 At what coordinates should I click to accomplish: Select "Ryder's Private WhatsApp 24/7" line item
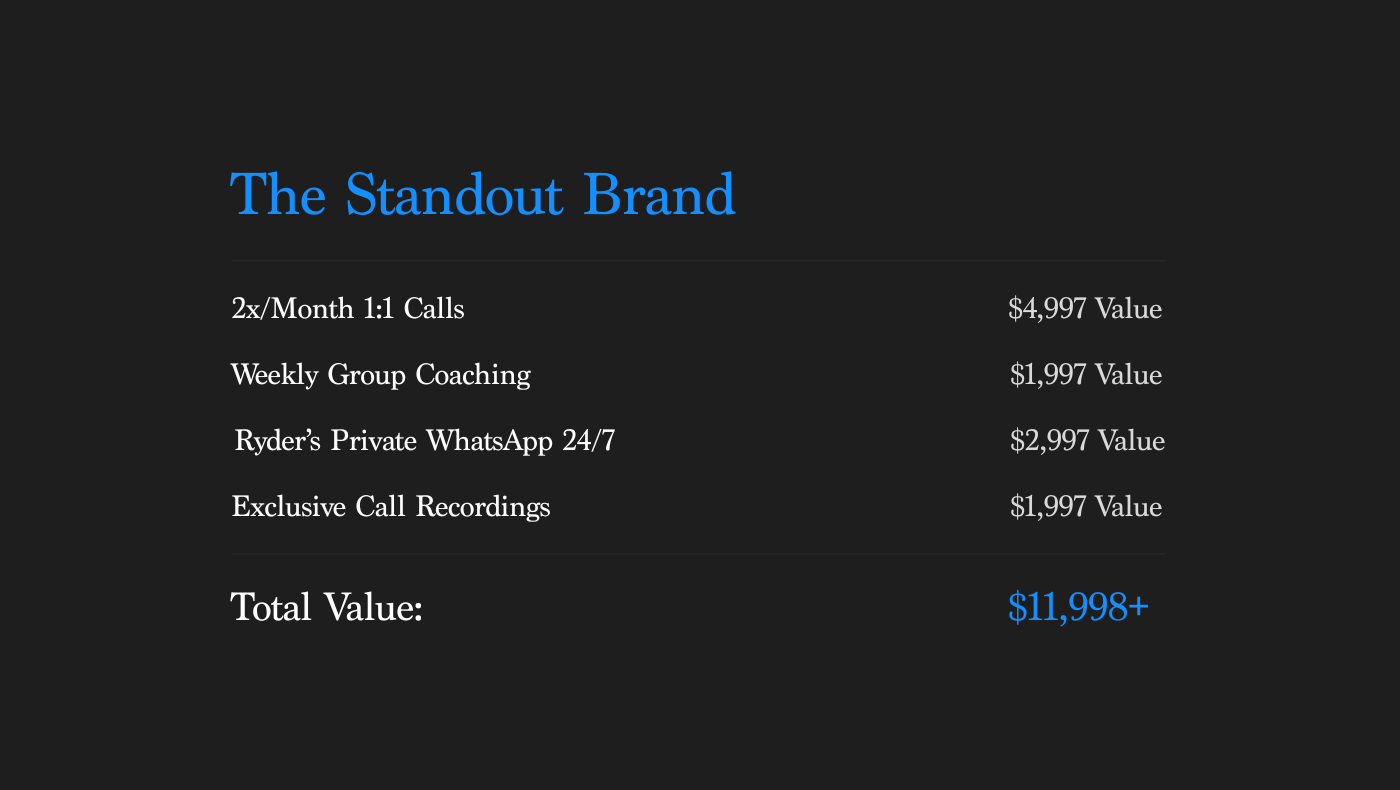[425, 441]
